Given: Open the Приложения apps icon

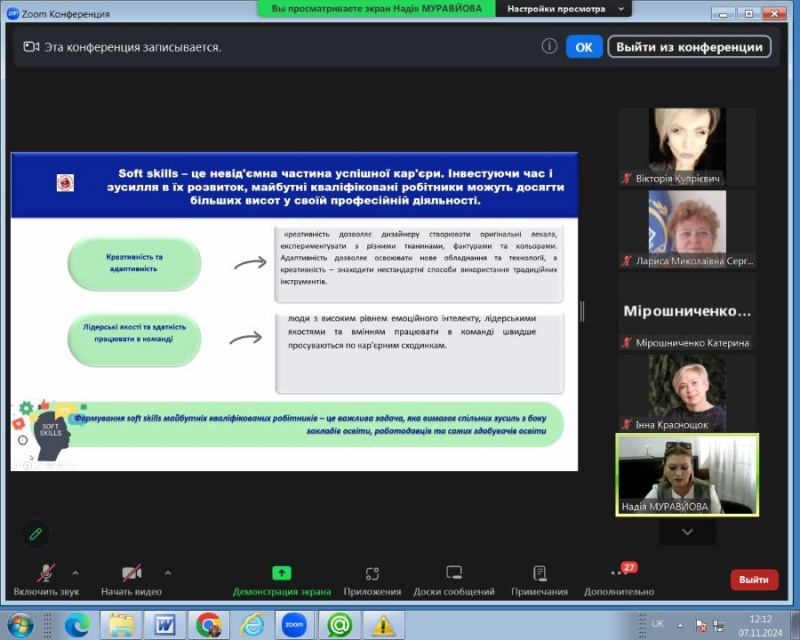Looking at the screenshot, I should coord(372,573).
